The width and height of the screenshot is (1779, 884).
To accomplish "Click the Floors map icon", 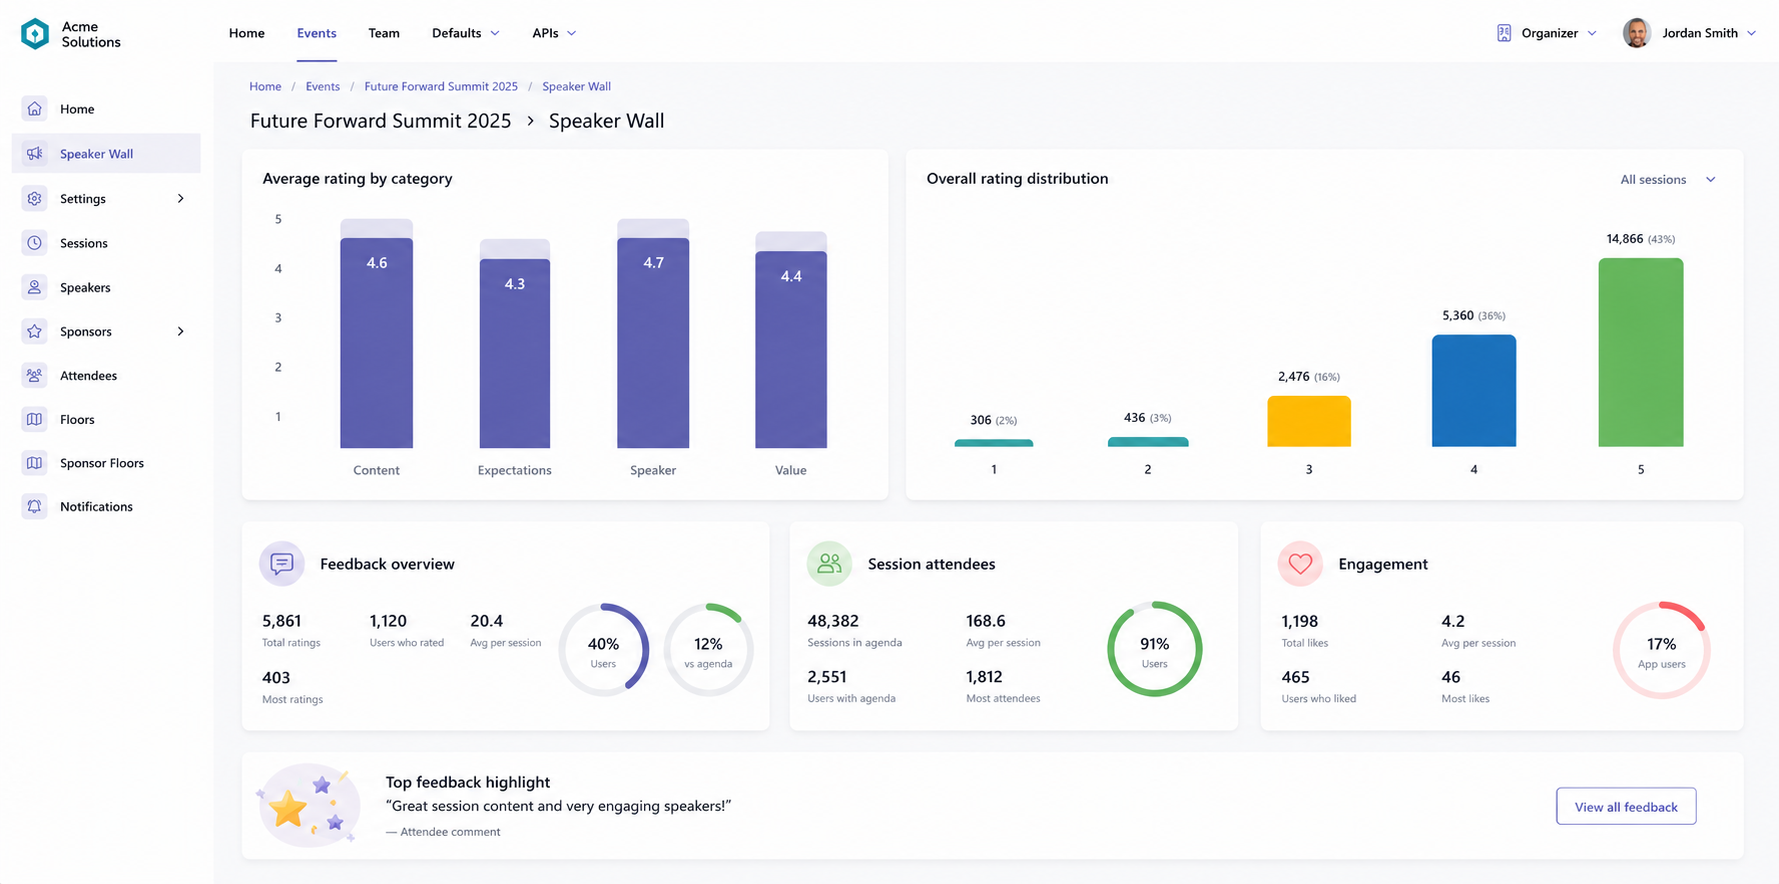I will [x=35, y=419].
